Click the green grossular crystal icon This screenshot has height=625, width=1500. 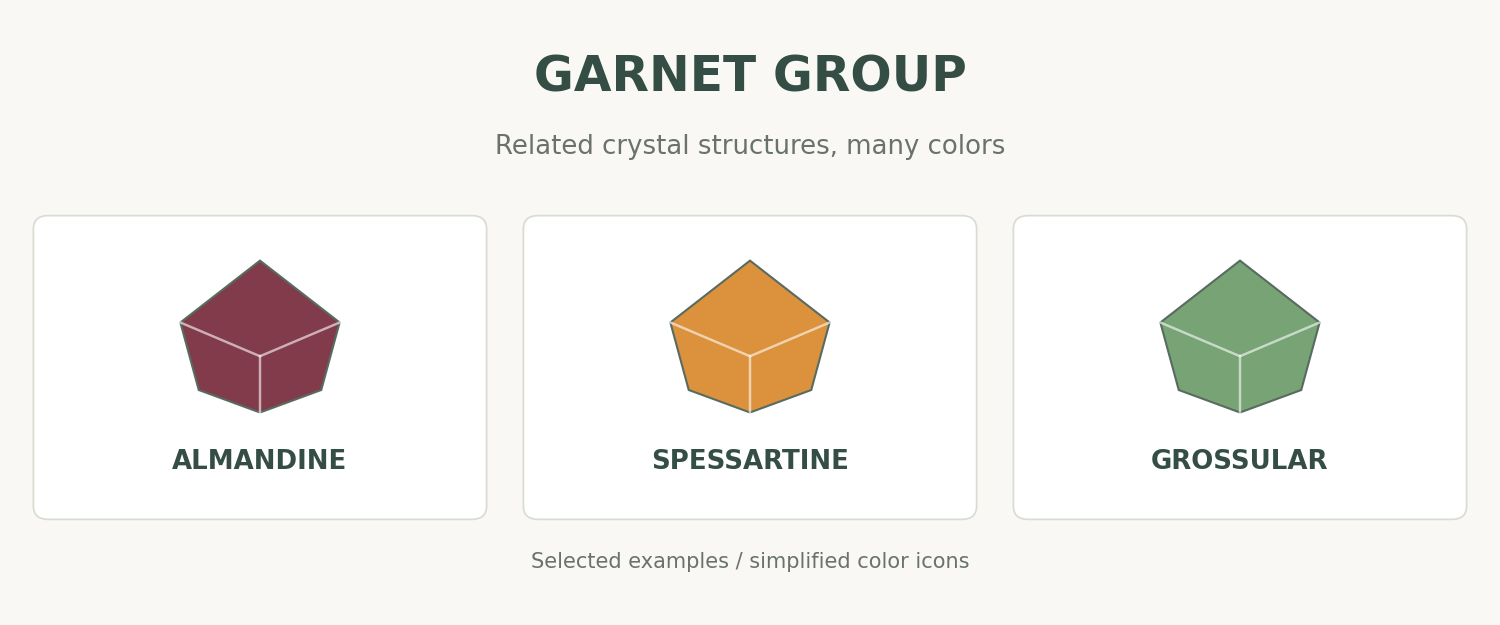point(1240,337)
